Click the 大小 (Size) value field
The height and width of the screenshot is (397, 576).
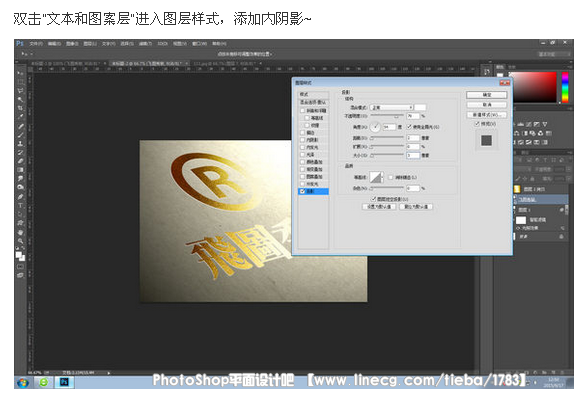coord(413,155)
